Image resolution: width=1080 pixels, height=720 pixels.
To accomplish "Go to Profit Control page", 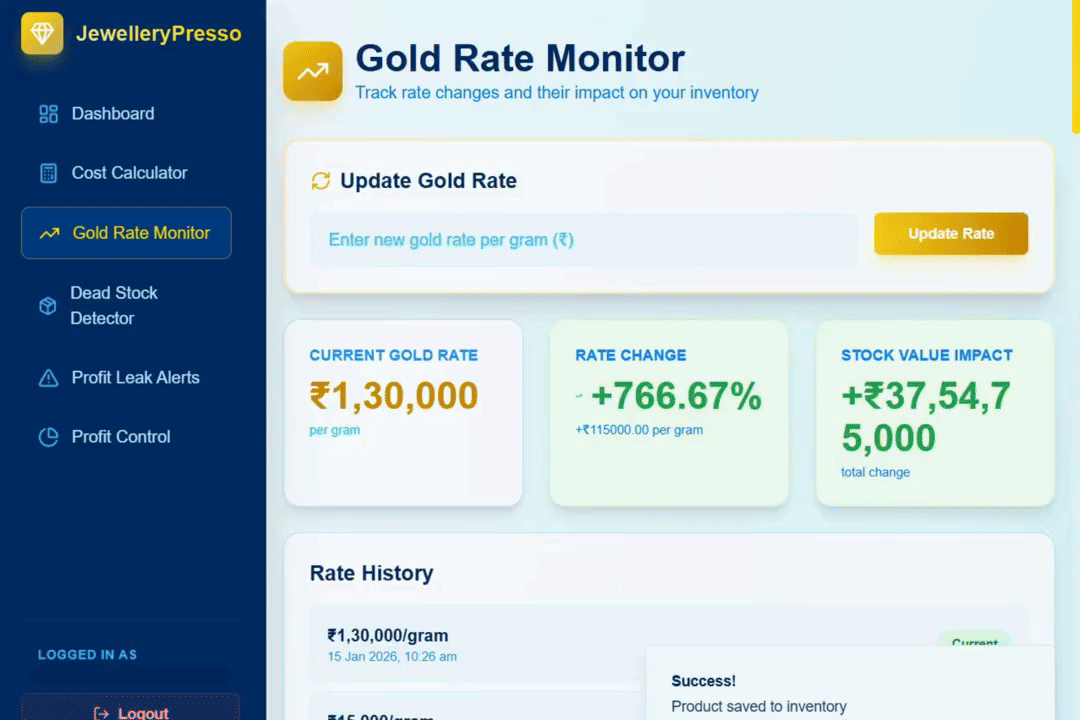I will pos(120,437).
